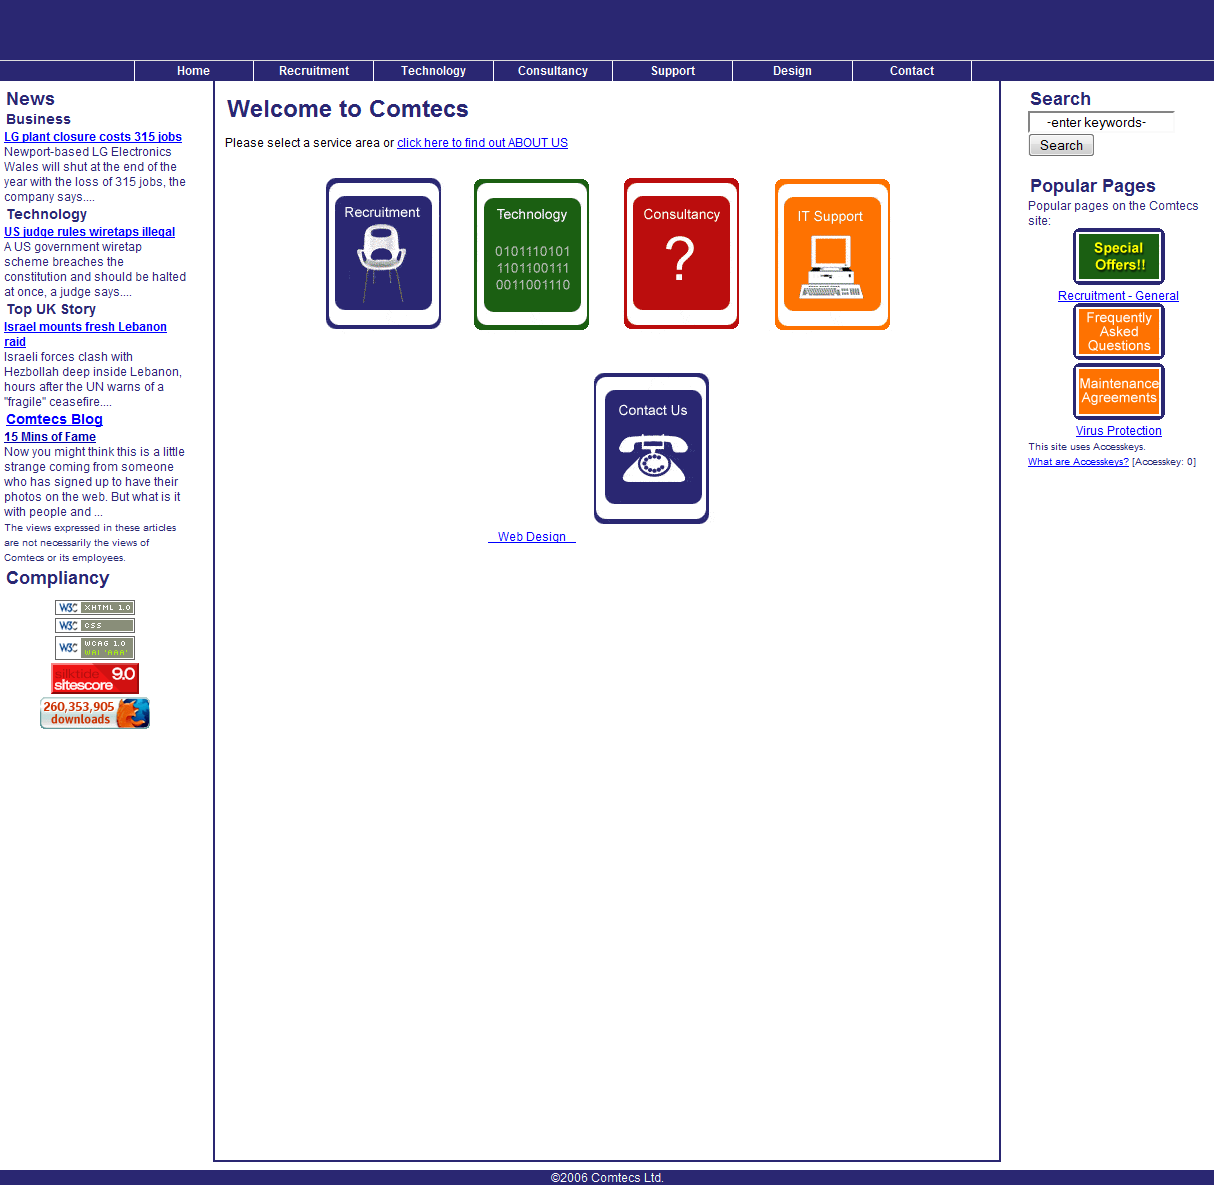This screenshot has height=1185, width=1214.
Task: Select the red Consultancy question mark tile
Action: point(681,254)
